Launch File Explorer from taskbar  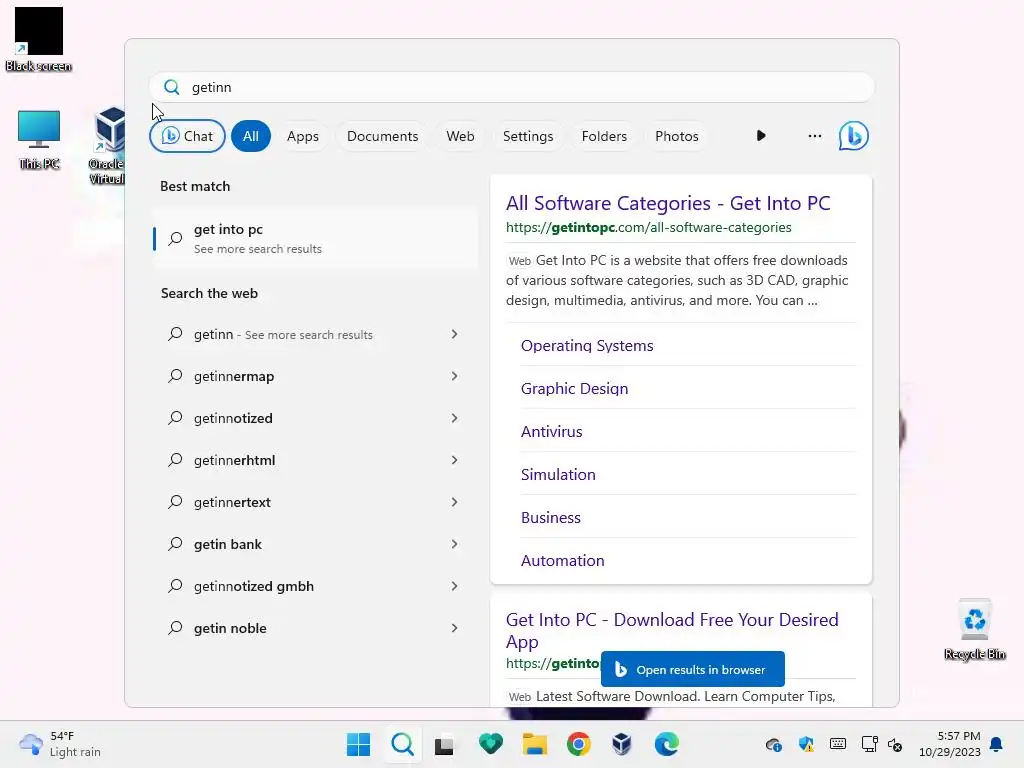click(535, 744)
